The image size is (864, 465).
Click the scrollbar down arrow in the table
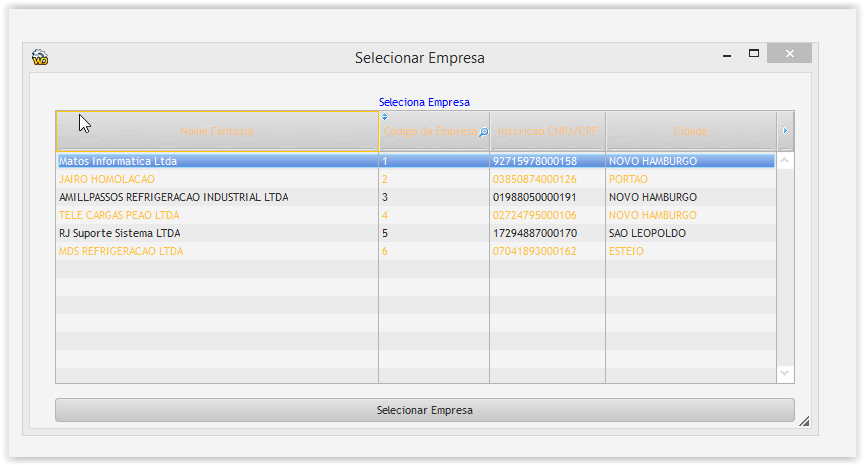(785, 374)
